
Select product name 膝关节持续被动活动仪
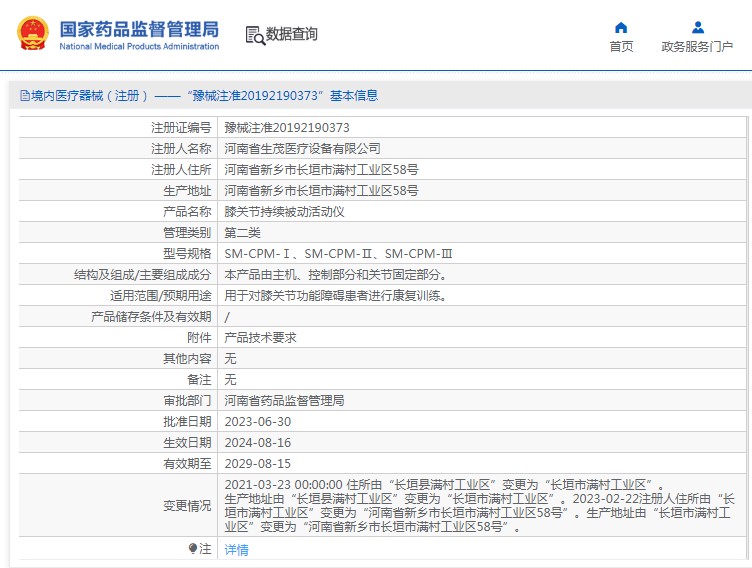[284, 212]
